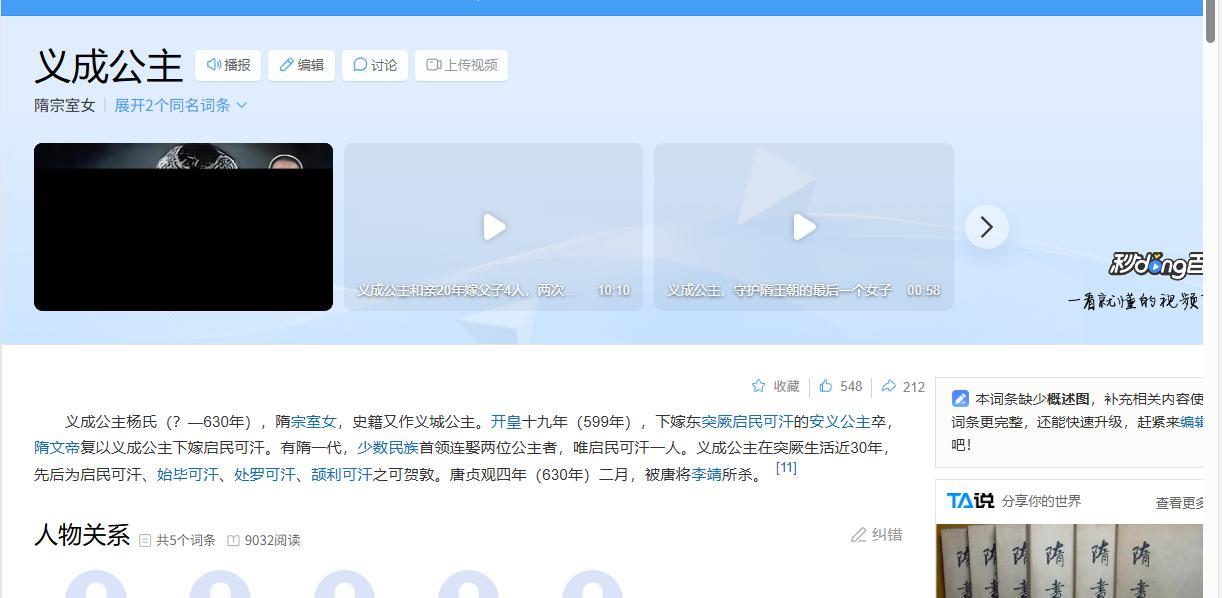Click the next arrow in video carousel
1222x598 pixels.
(986, 227)
